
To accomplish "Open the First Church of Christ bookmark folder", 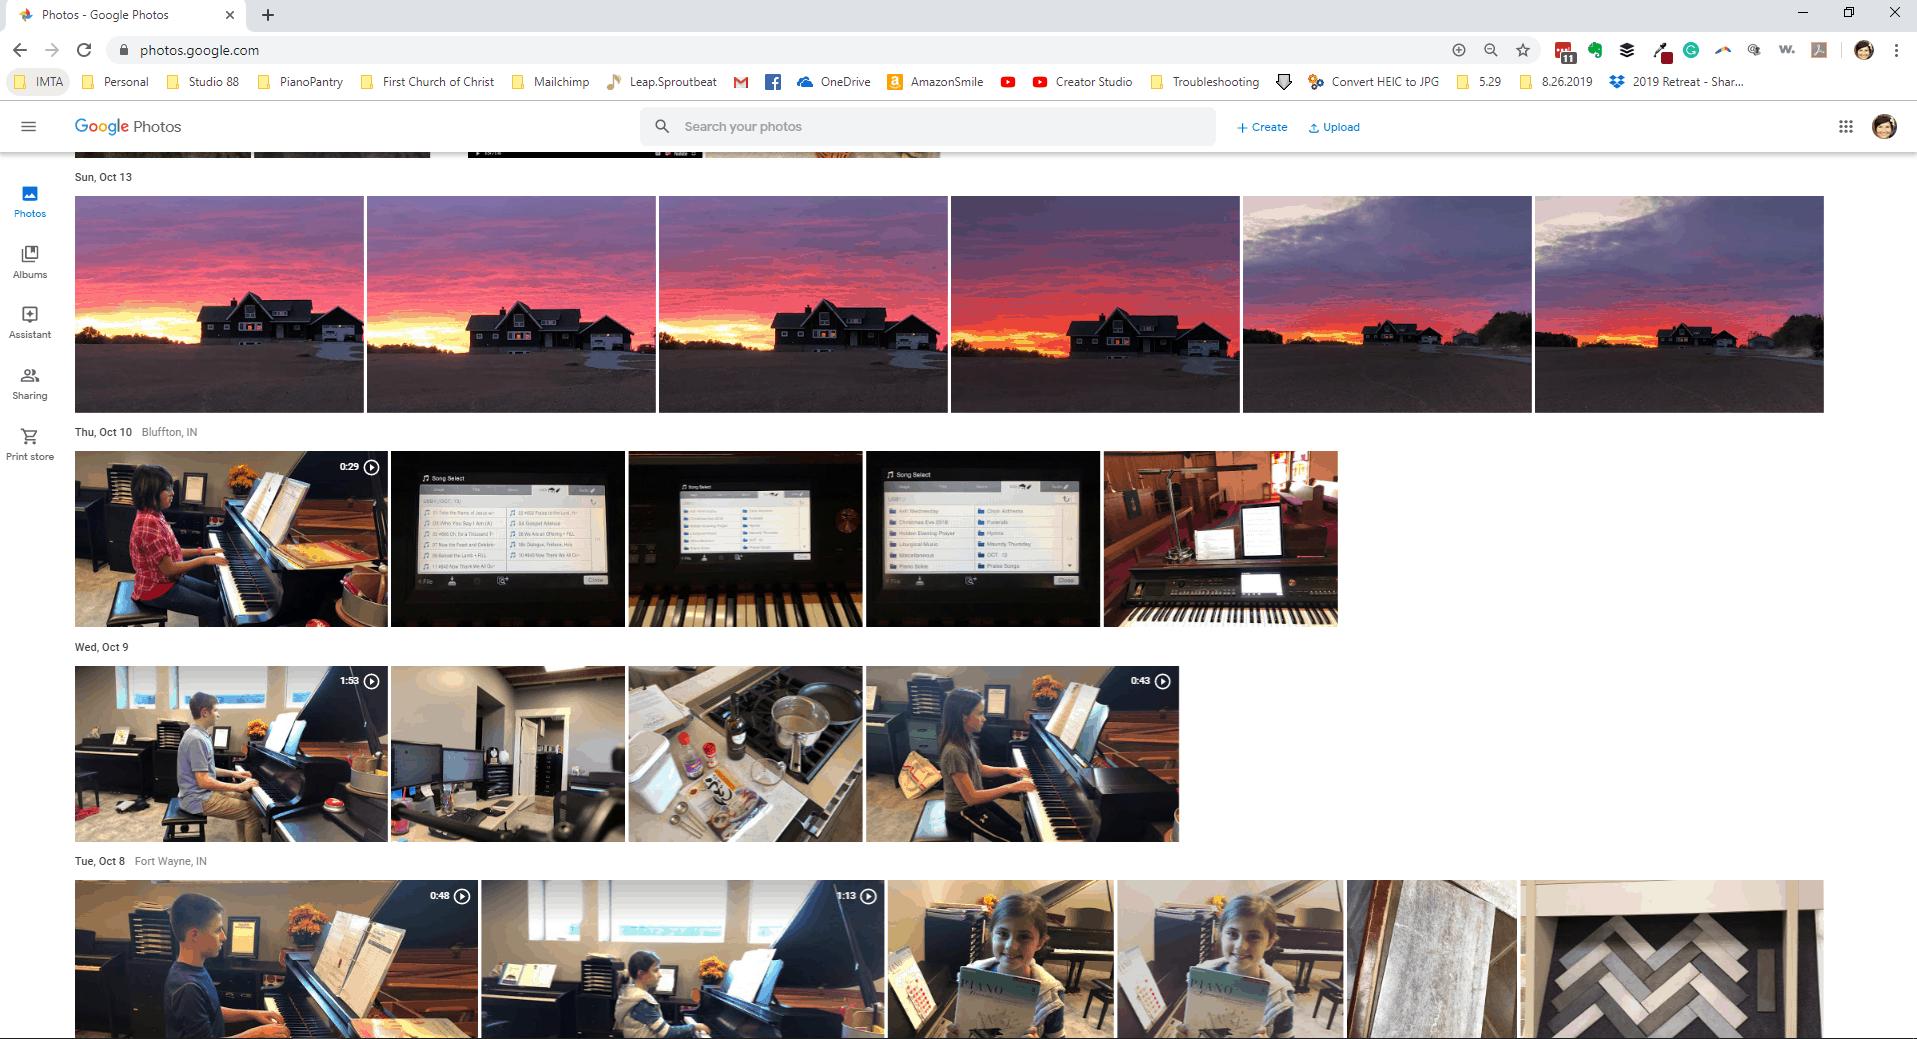I will [x=428, y=82].
